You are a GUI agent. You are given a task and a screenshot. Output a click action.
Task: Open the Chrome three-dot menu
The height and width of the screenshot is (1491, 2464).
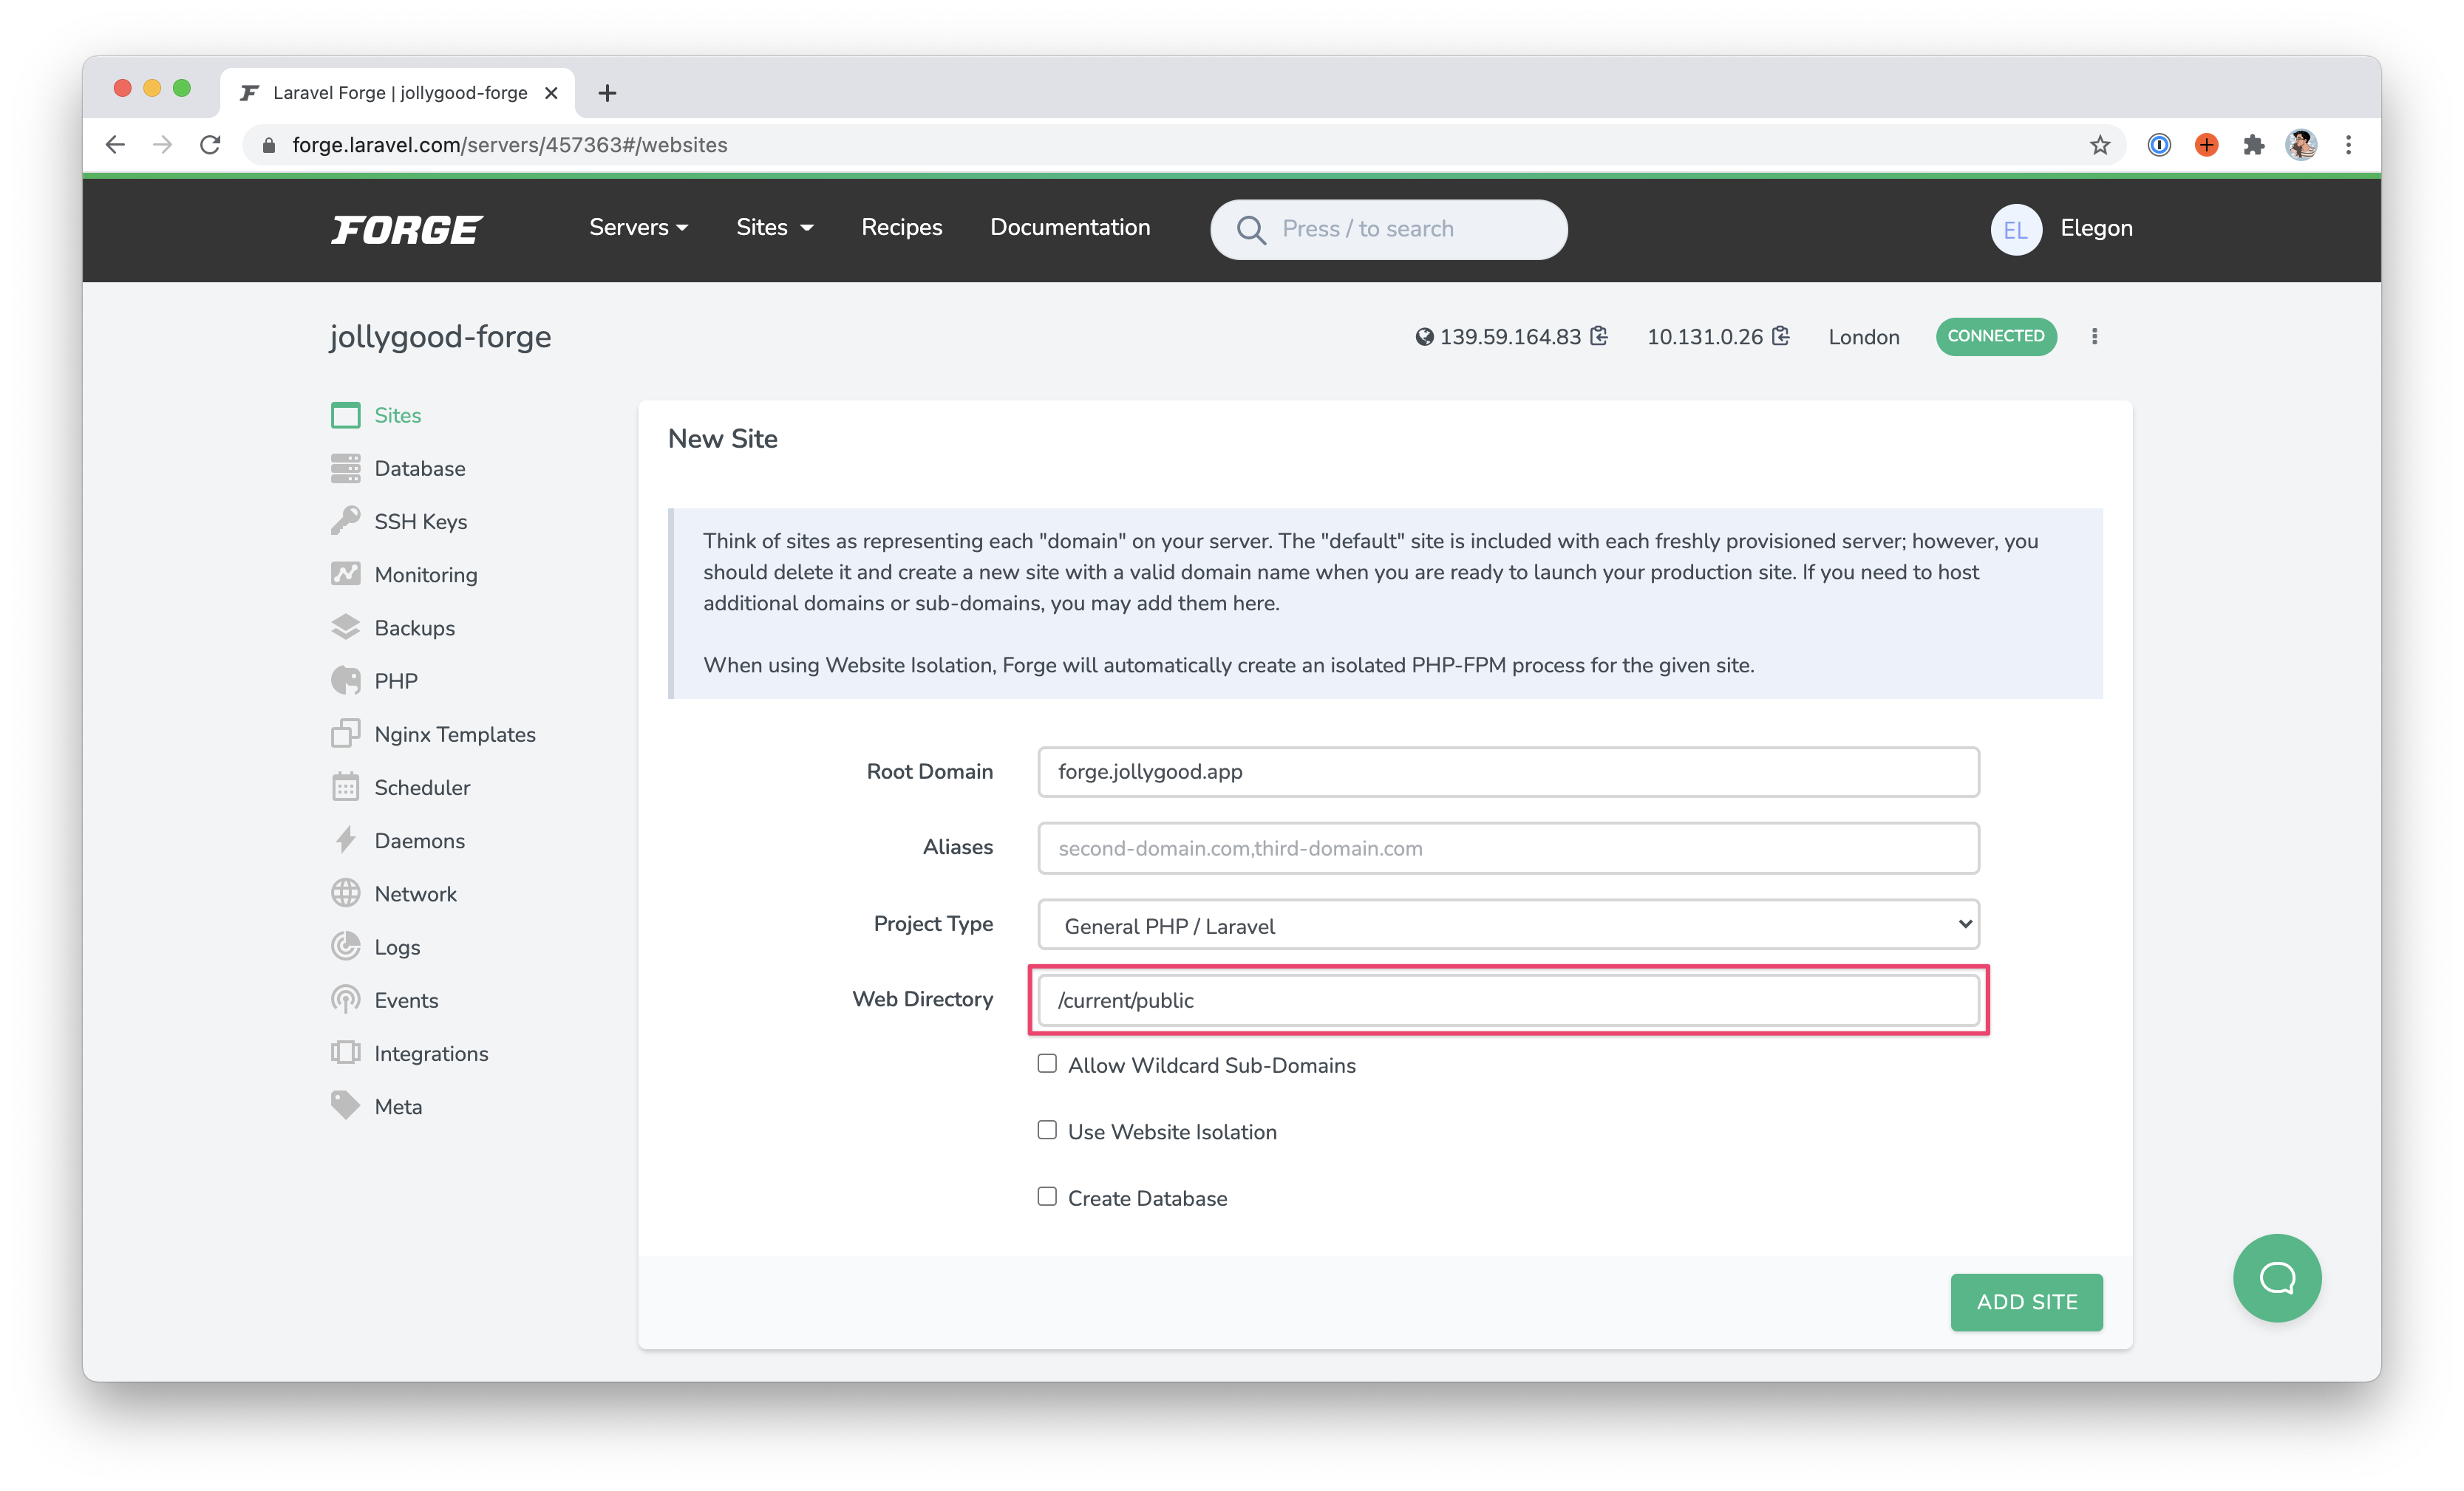[x=2348, y=145]
